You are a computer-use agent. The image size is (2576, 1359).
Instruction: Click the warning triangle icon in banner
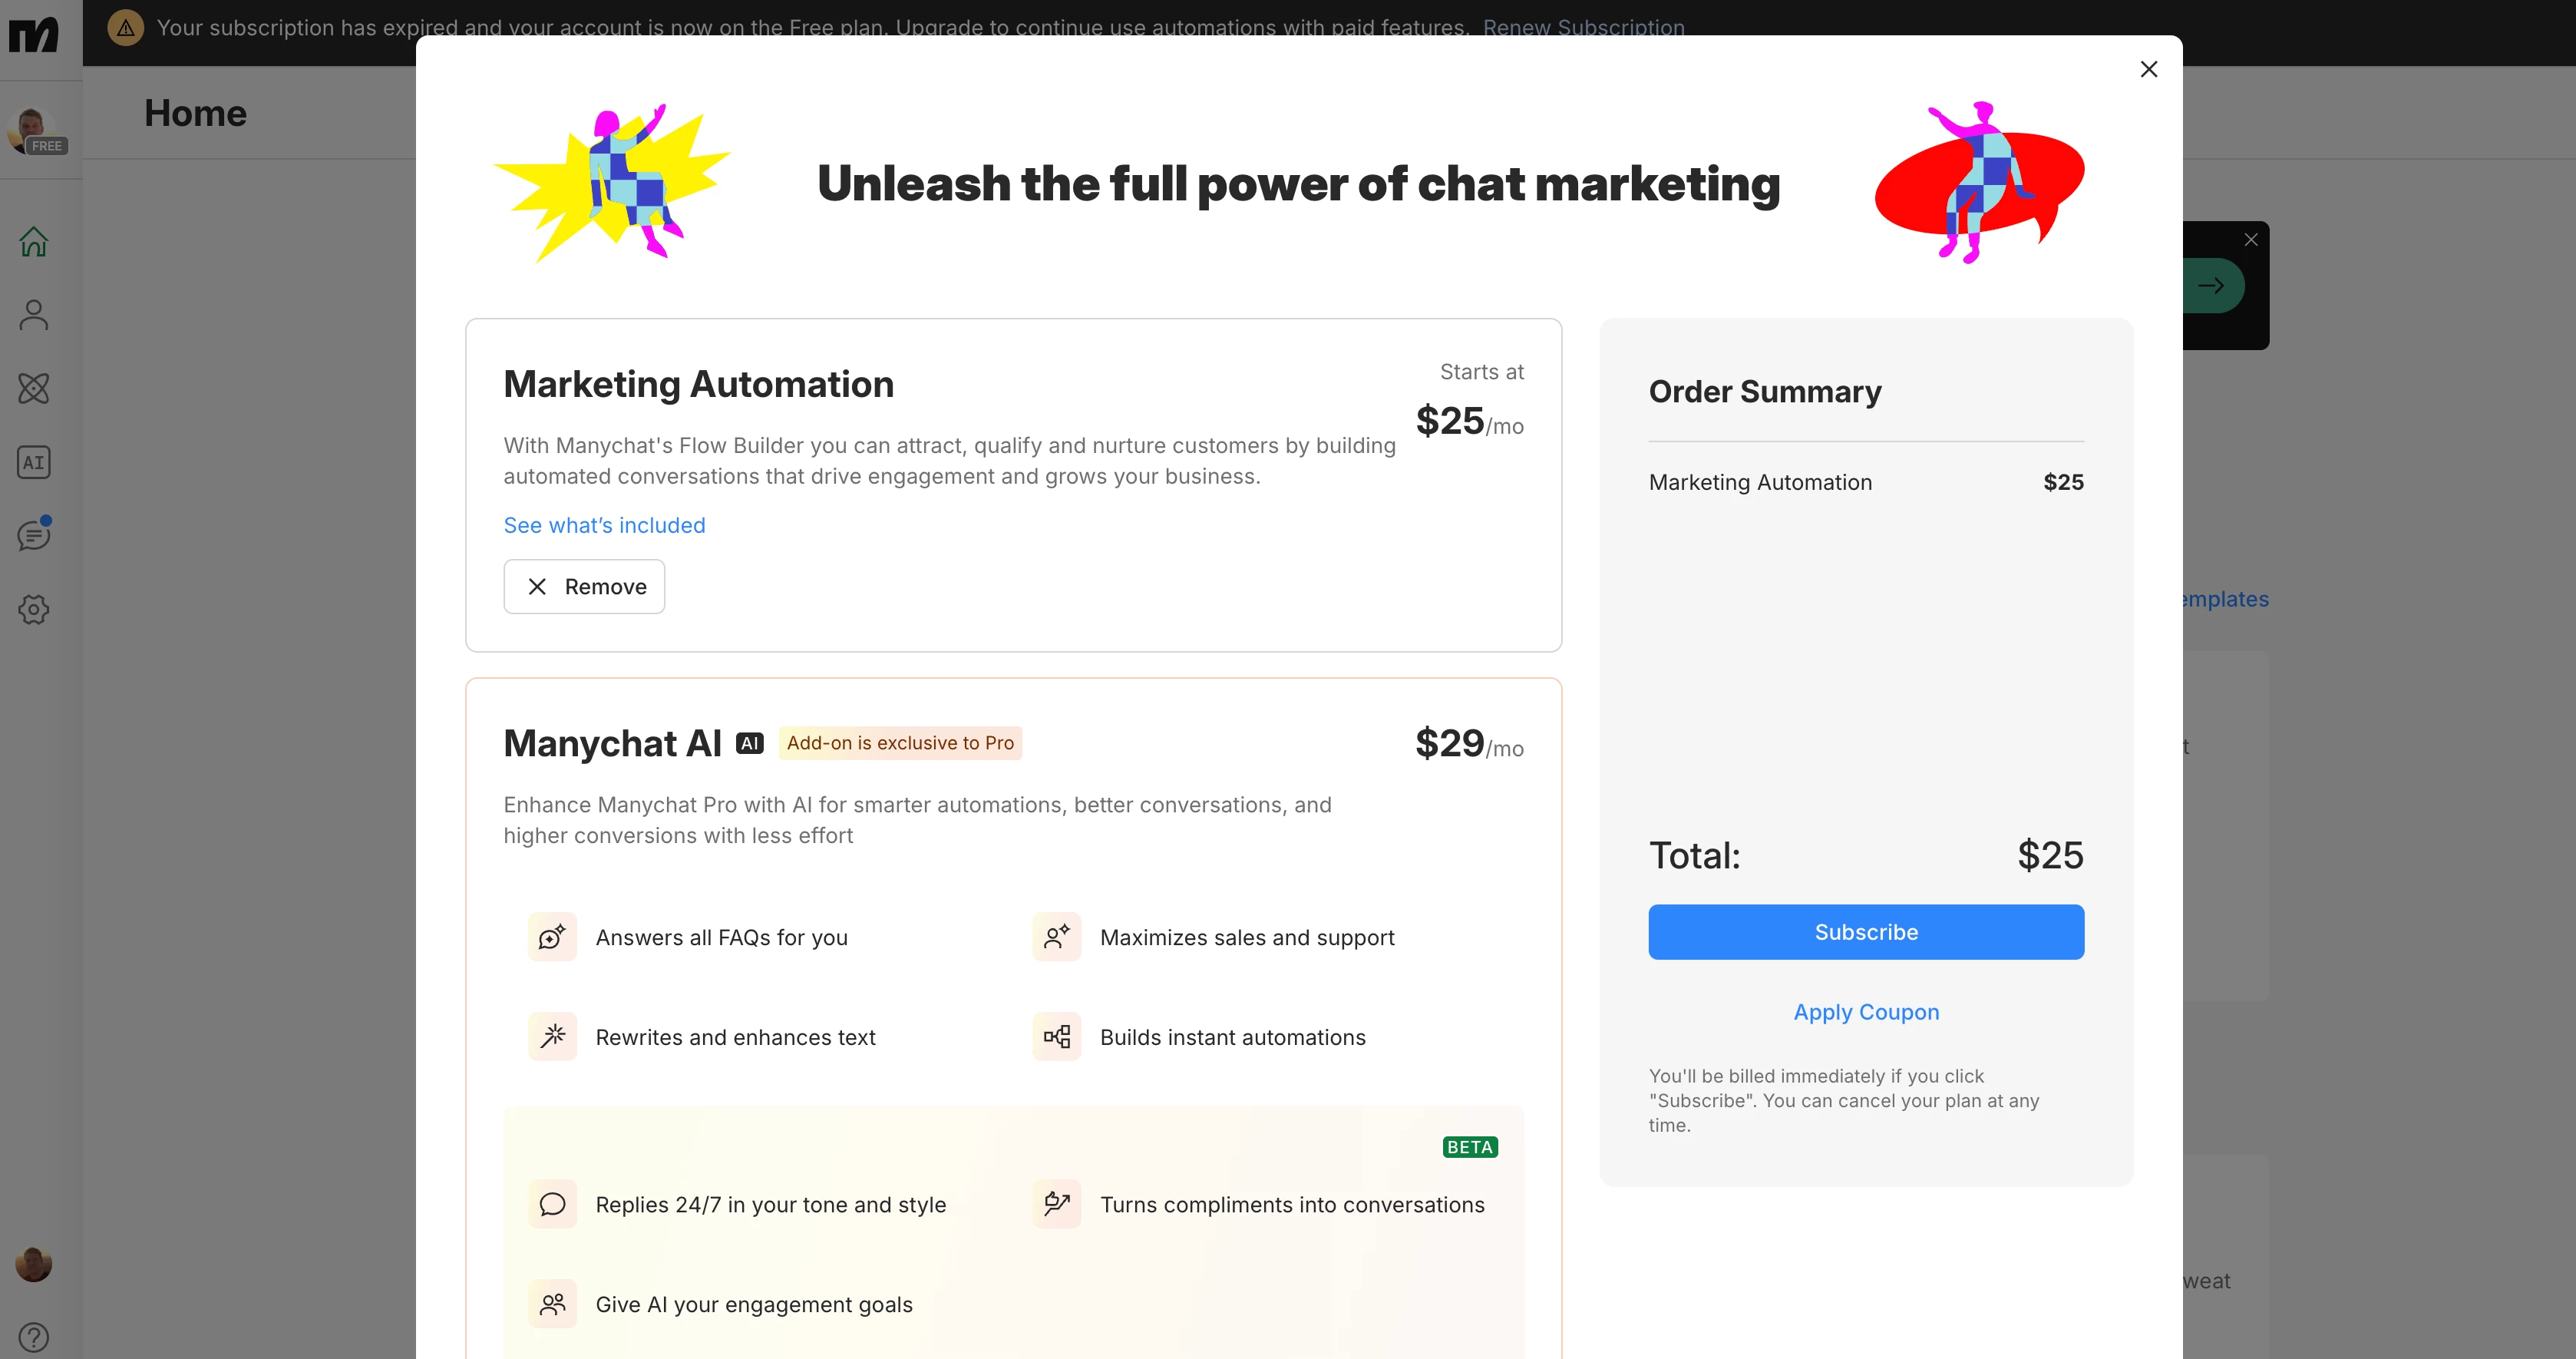point(126,28)
